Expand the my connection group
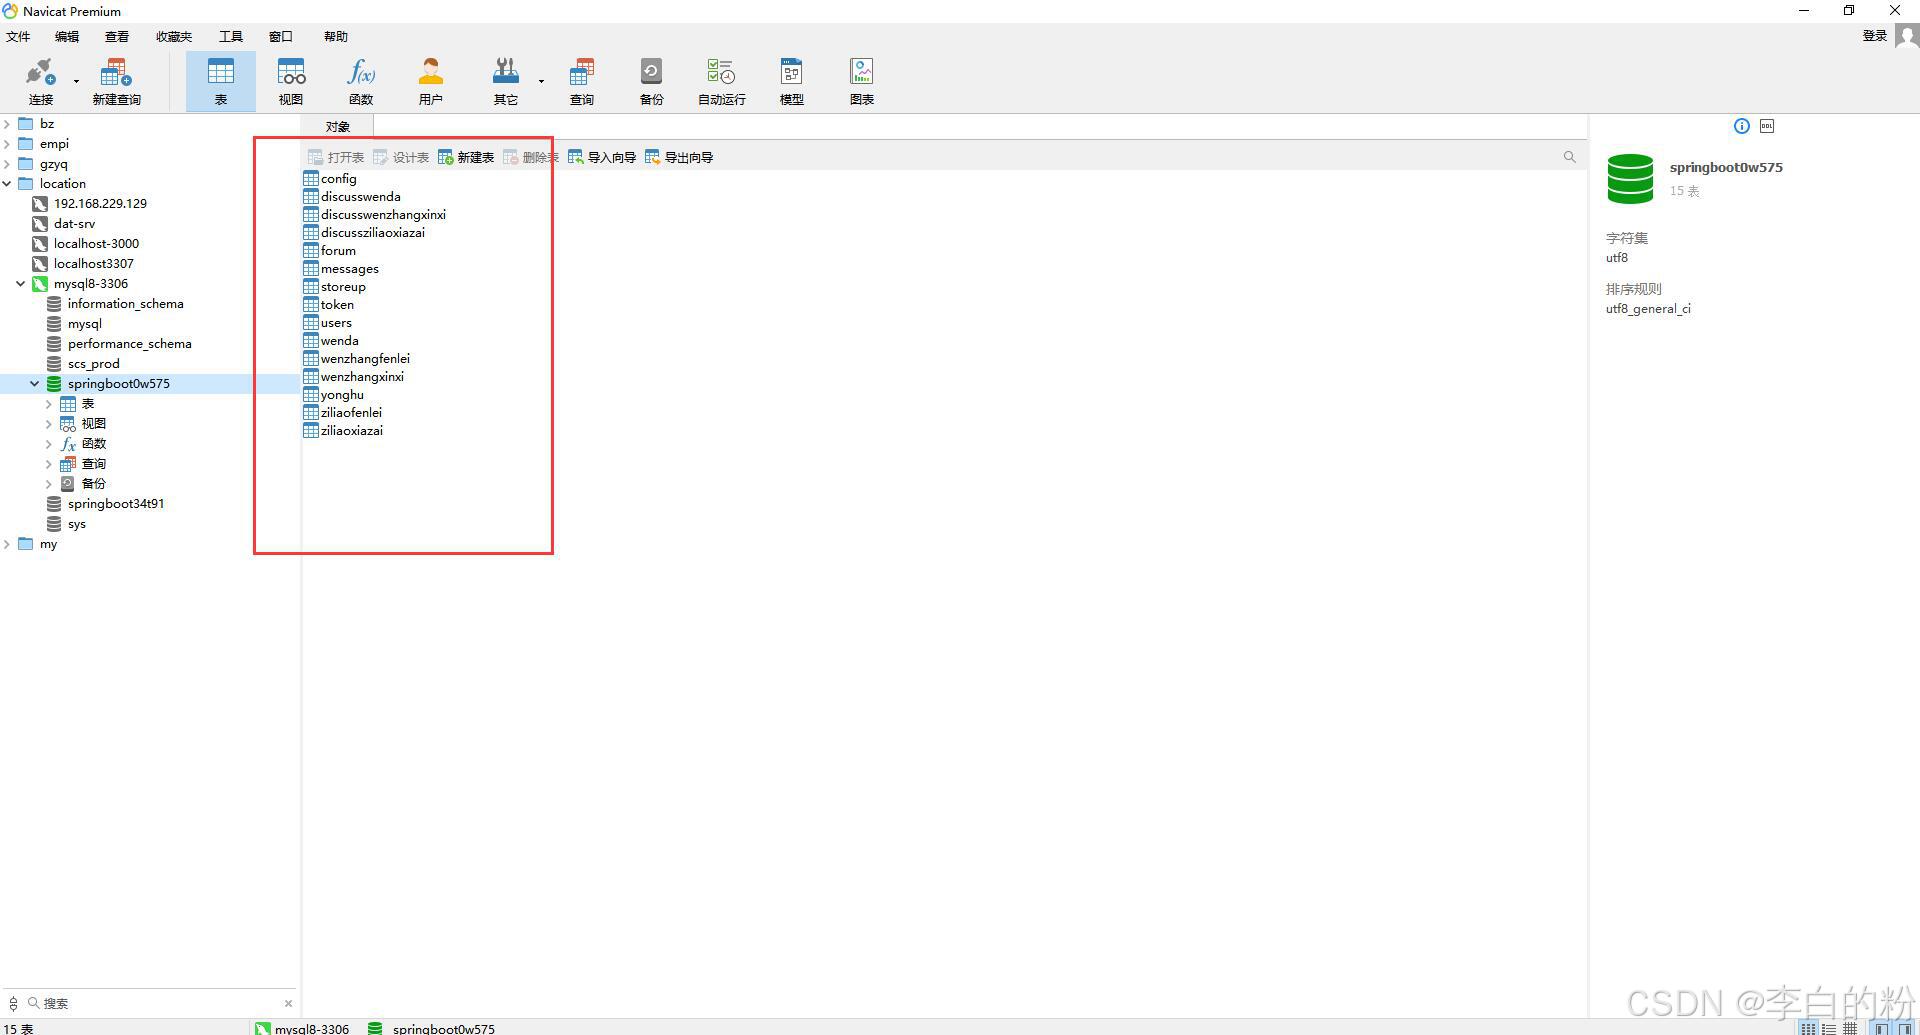 click(x=7, y=544)
